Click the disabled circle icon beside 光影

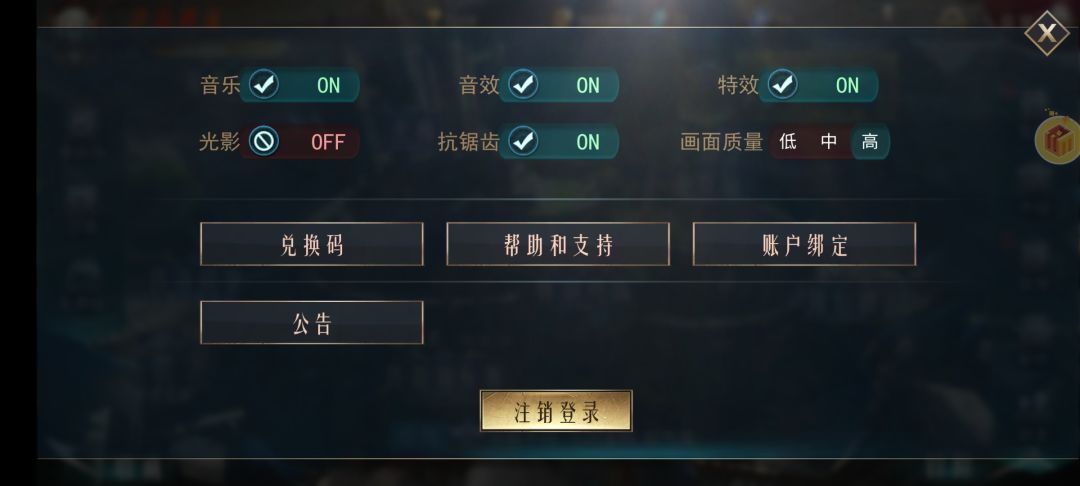tap(264, 141)
